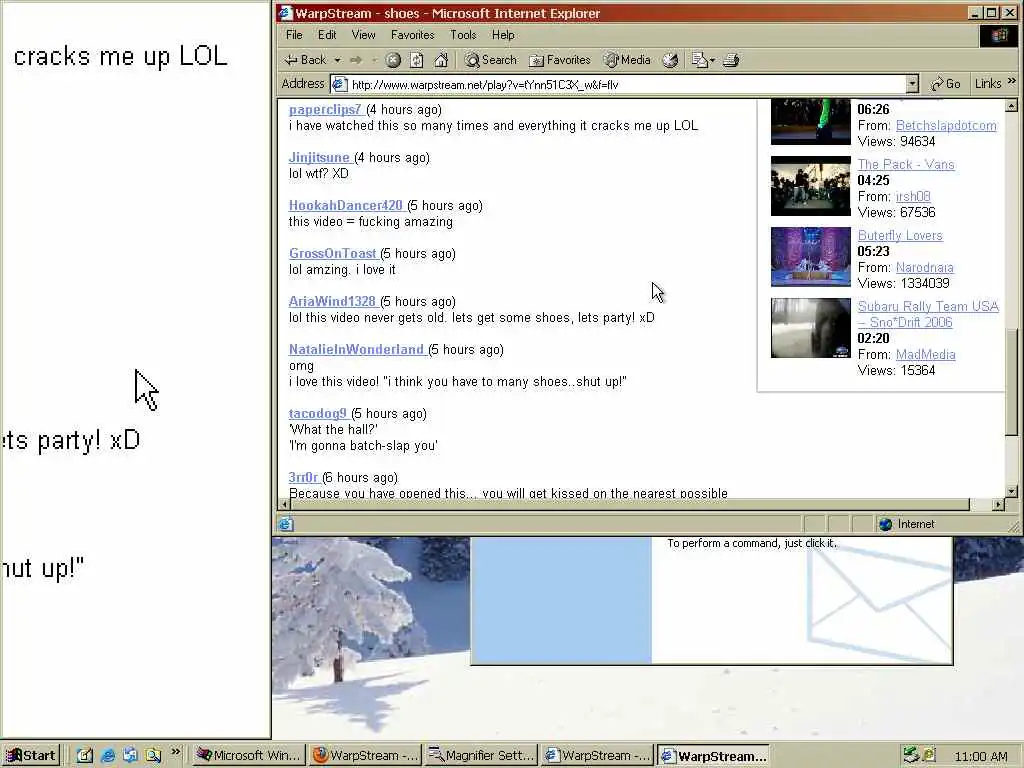Visit uploader Betchslapdotcom's profile
Viewport: 1024px width, 768px height.
coord(946,125)
